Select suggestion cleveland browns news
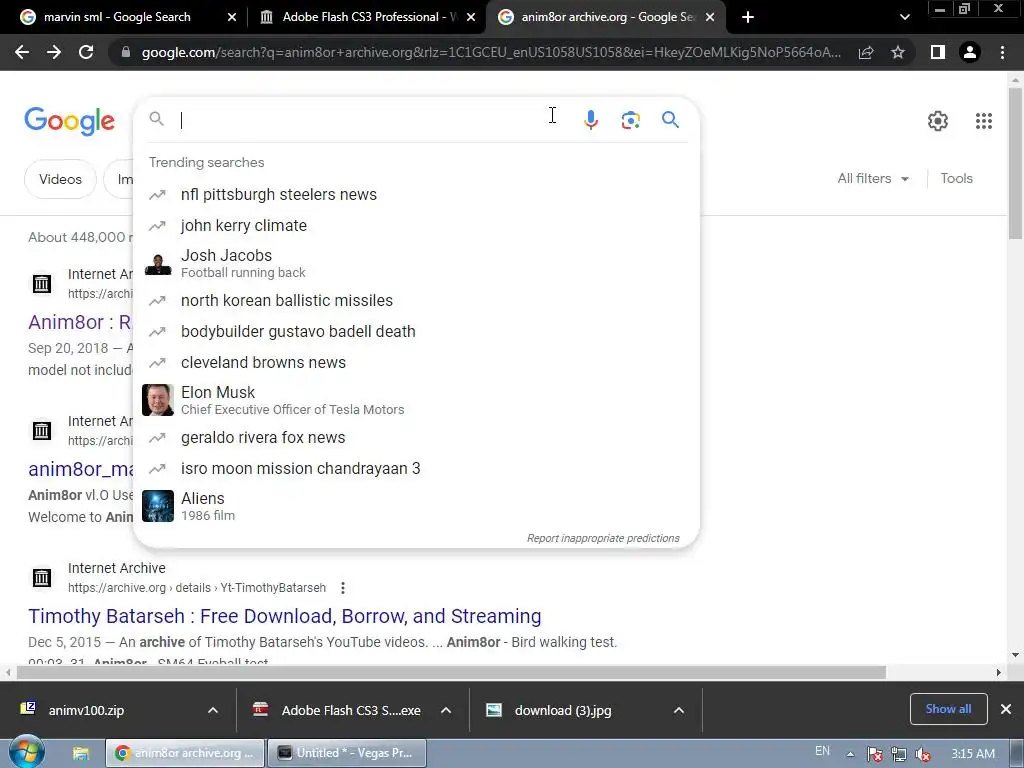The width and height of the screenshot is (1024, 768). [416, 362]
